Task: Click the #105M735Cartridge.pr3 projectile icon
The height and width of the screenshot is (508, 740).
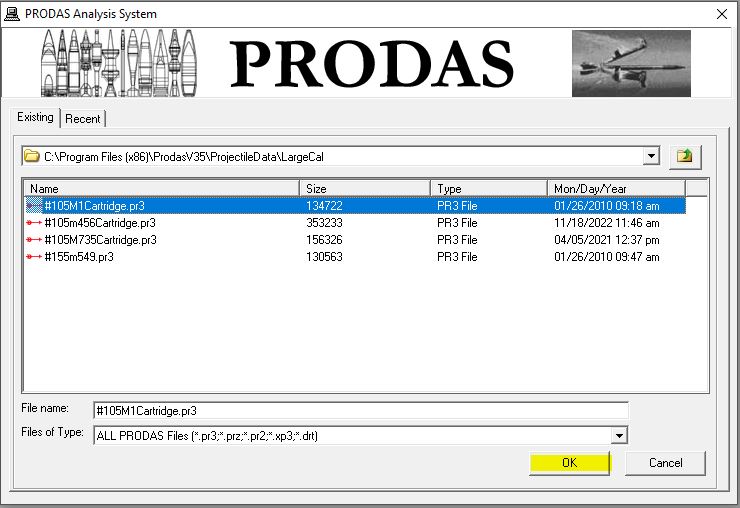Action: 34,240
